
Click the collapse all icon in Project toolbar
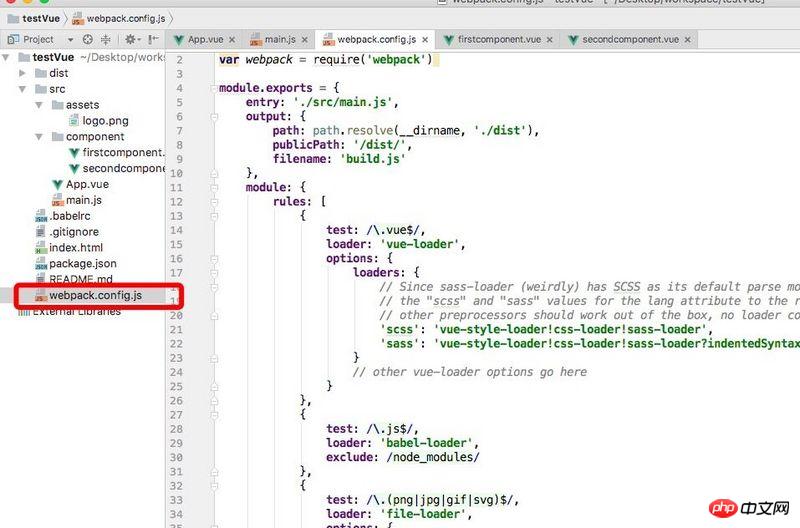(106, 39)
